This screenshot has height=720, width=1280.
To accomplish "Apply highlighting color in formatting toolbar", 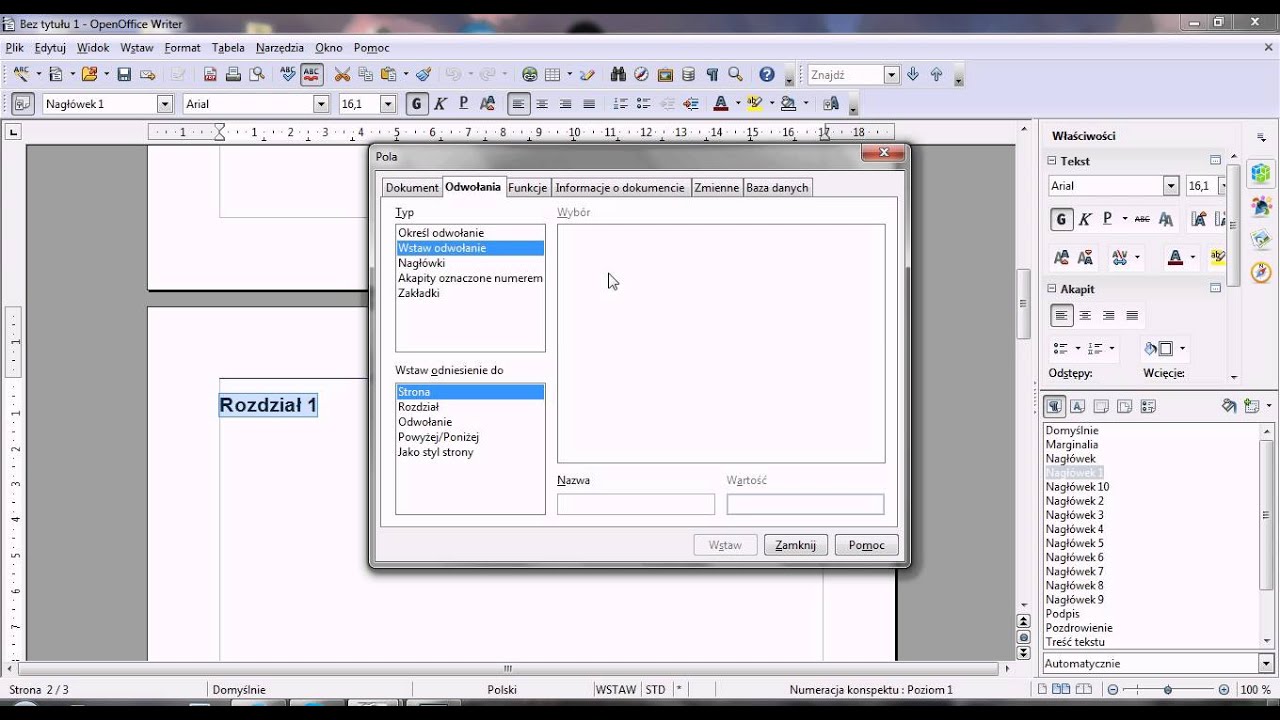I will point(755,104).
